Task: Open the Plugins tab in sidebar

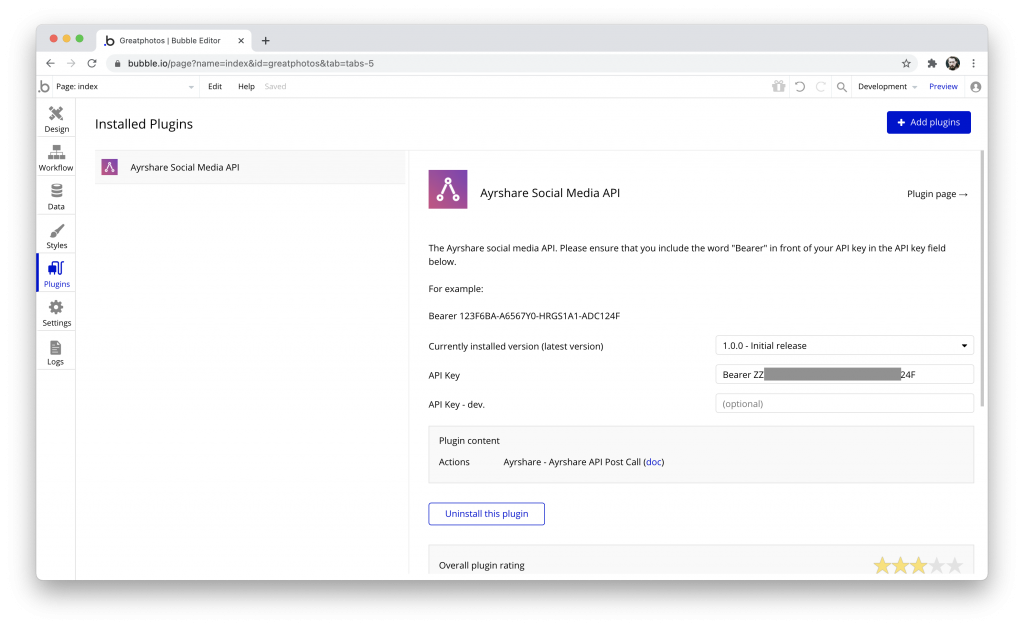Action: pyautogui.click(x=56, y=274)
